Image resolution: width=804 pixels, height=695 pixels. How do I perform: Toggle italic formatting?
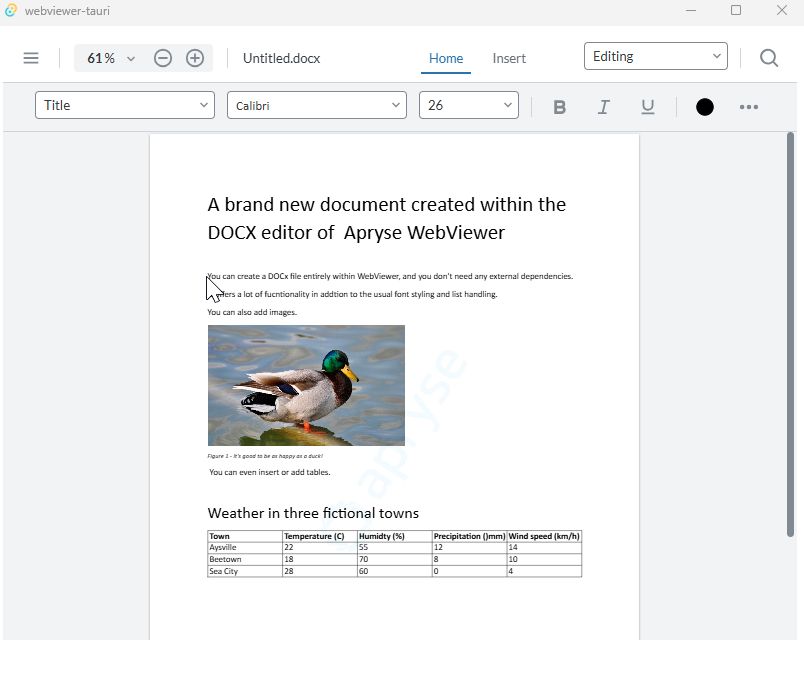(604, 107)
